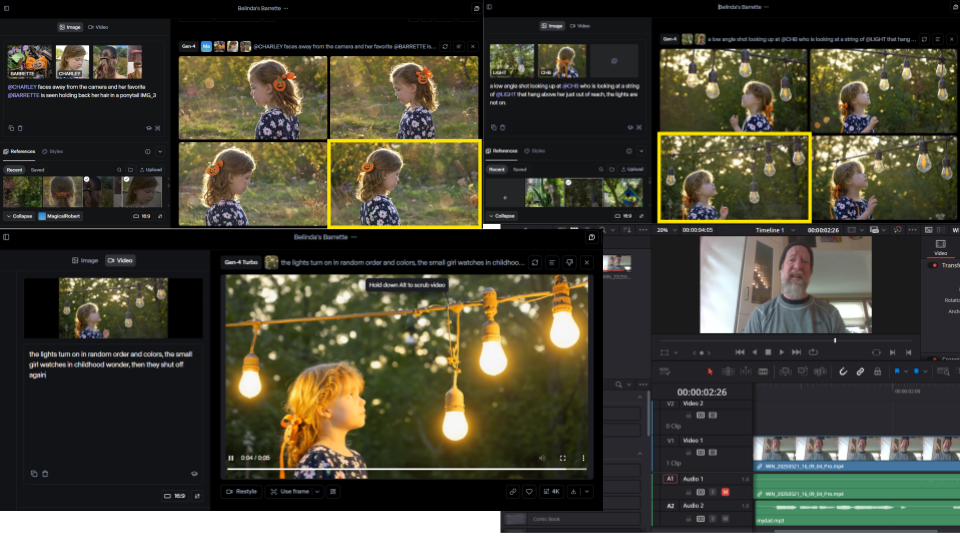The image size is (960, 540).
Task: Click the 4K upscale button
Action: 551,492
